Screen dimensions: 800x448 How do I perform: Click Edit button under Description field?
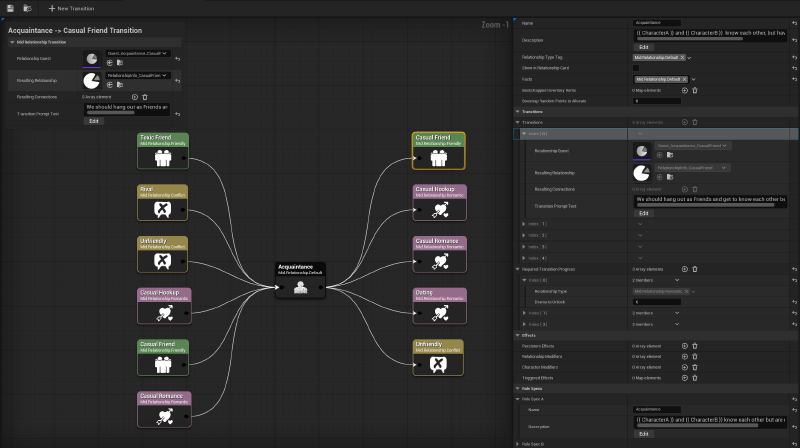643,47
